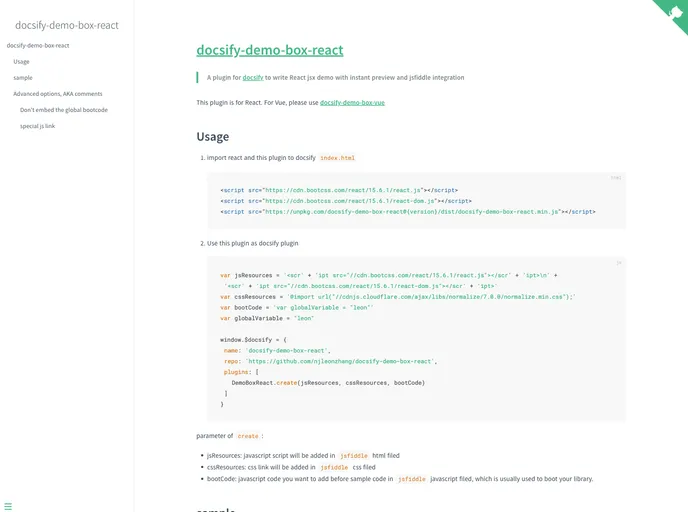Click 'import react and this plugin to docsify' text
This screenshot has height=512, width=688.
pyautogui.click(x=261, y=158)
